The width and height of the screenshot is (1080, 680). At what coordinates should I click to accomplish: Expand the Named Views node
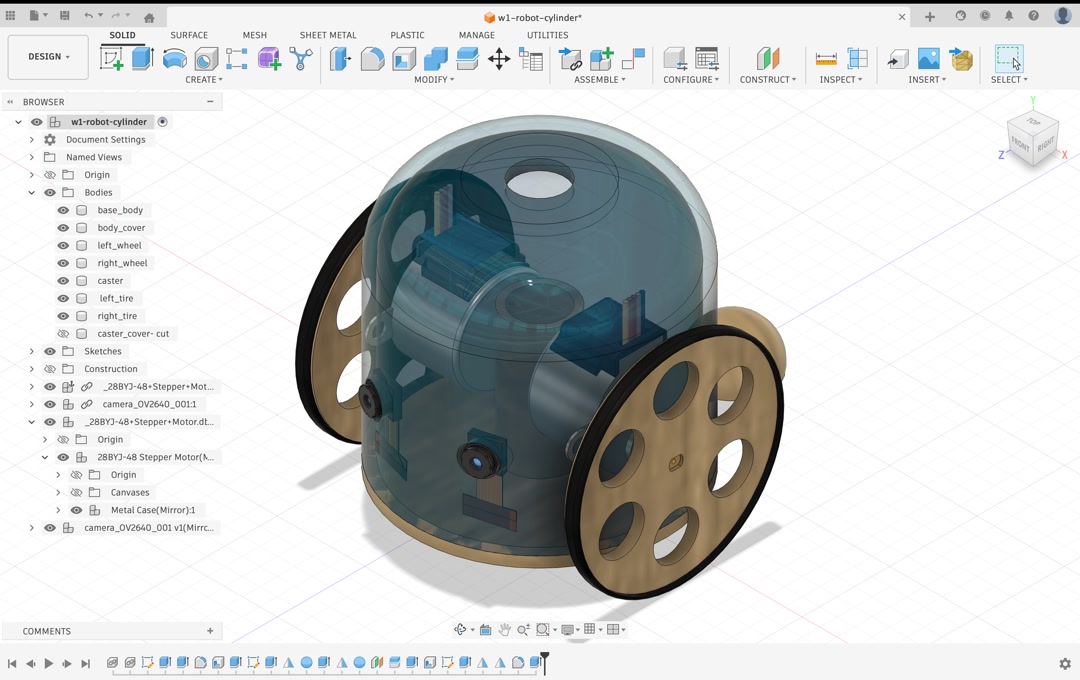32,157
